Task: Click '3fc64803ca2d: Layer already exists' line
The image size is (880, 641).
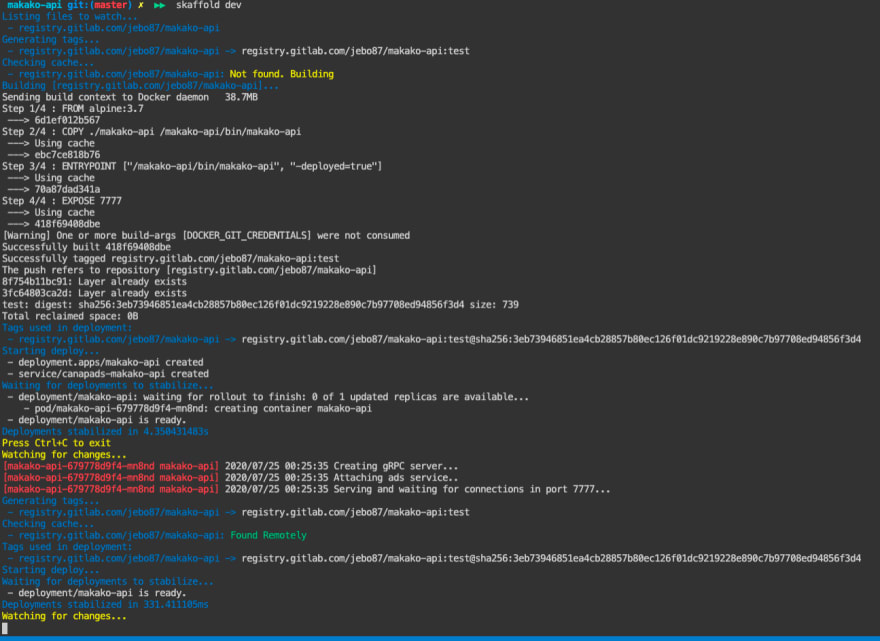Action: coord(94,294)
